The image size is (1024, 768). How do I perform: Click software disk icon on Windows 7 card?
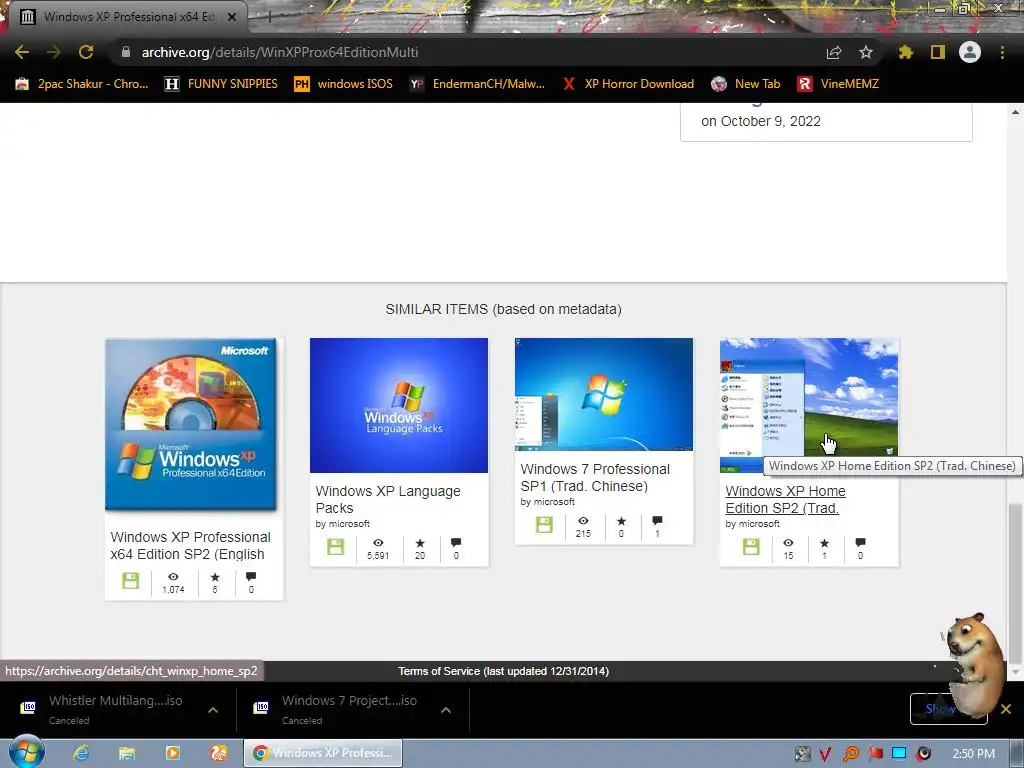click(x=544, y=524)
